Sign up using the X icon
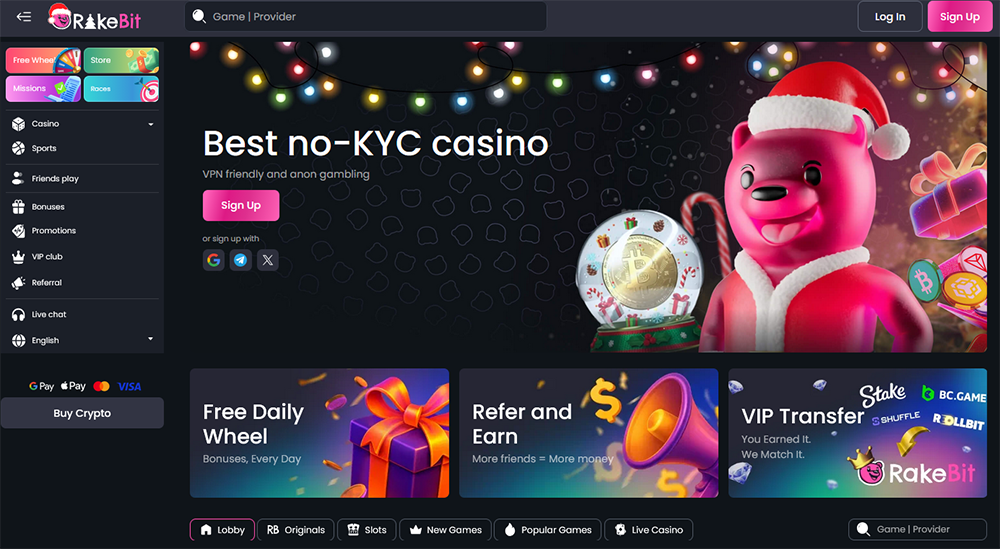Screen dimensions: 1000x549 [x=268, y=260]
